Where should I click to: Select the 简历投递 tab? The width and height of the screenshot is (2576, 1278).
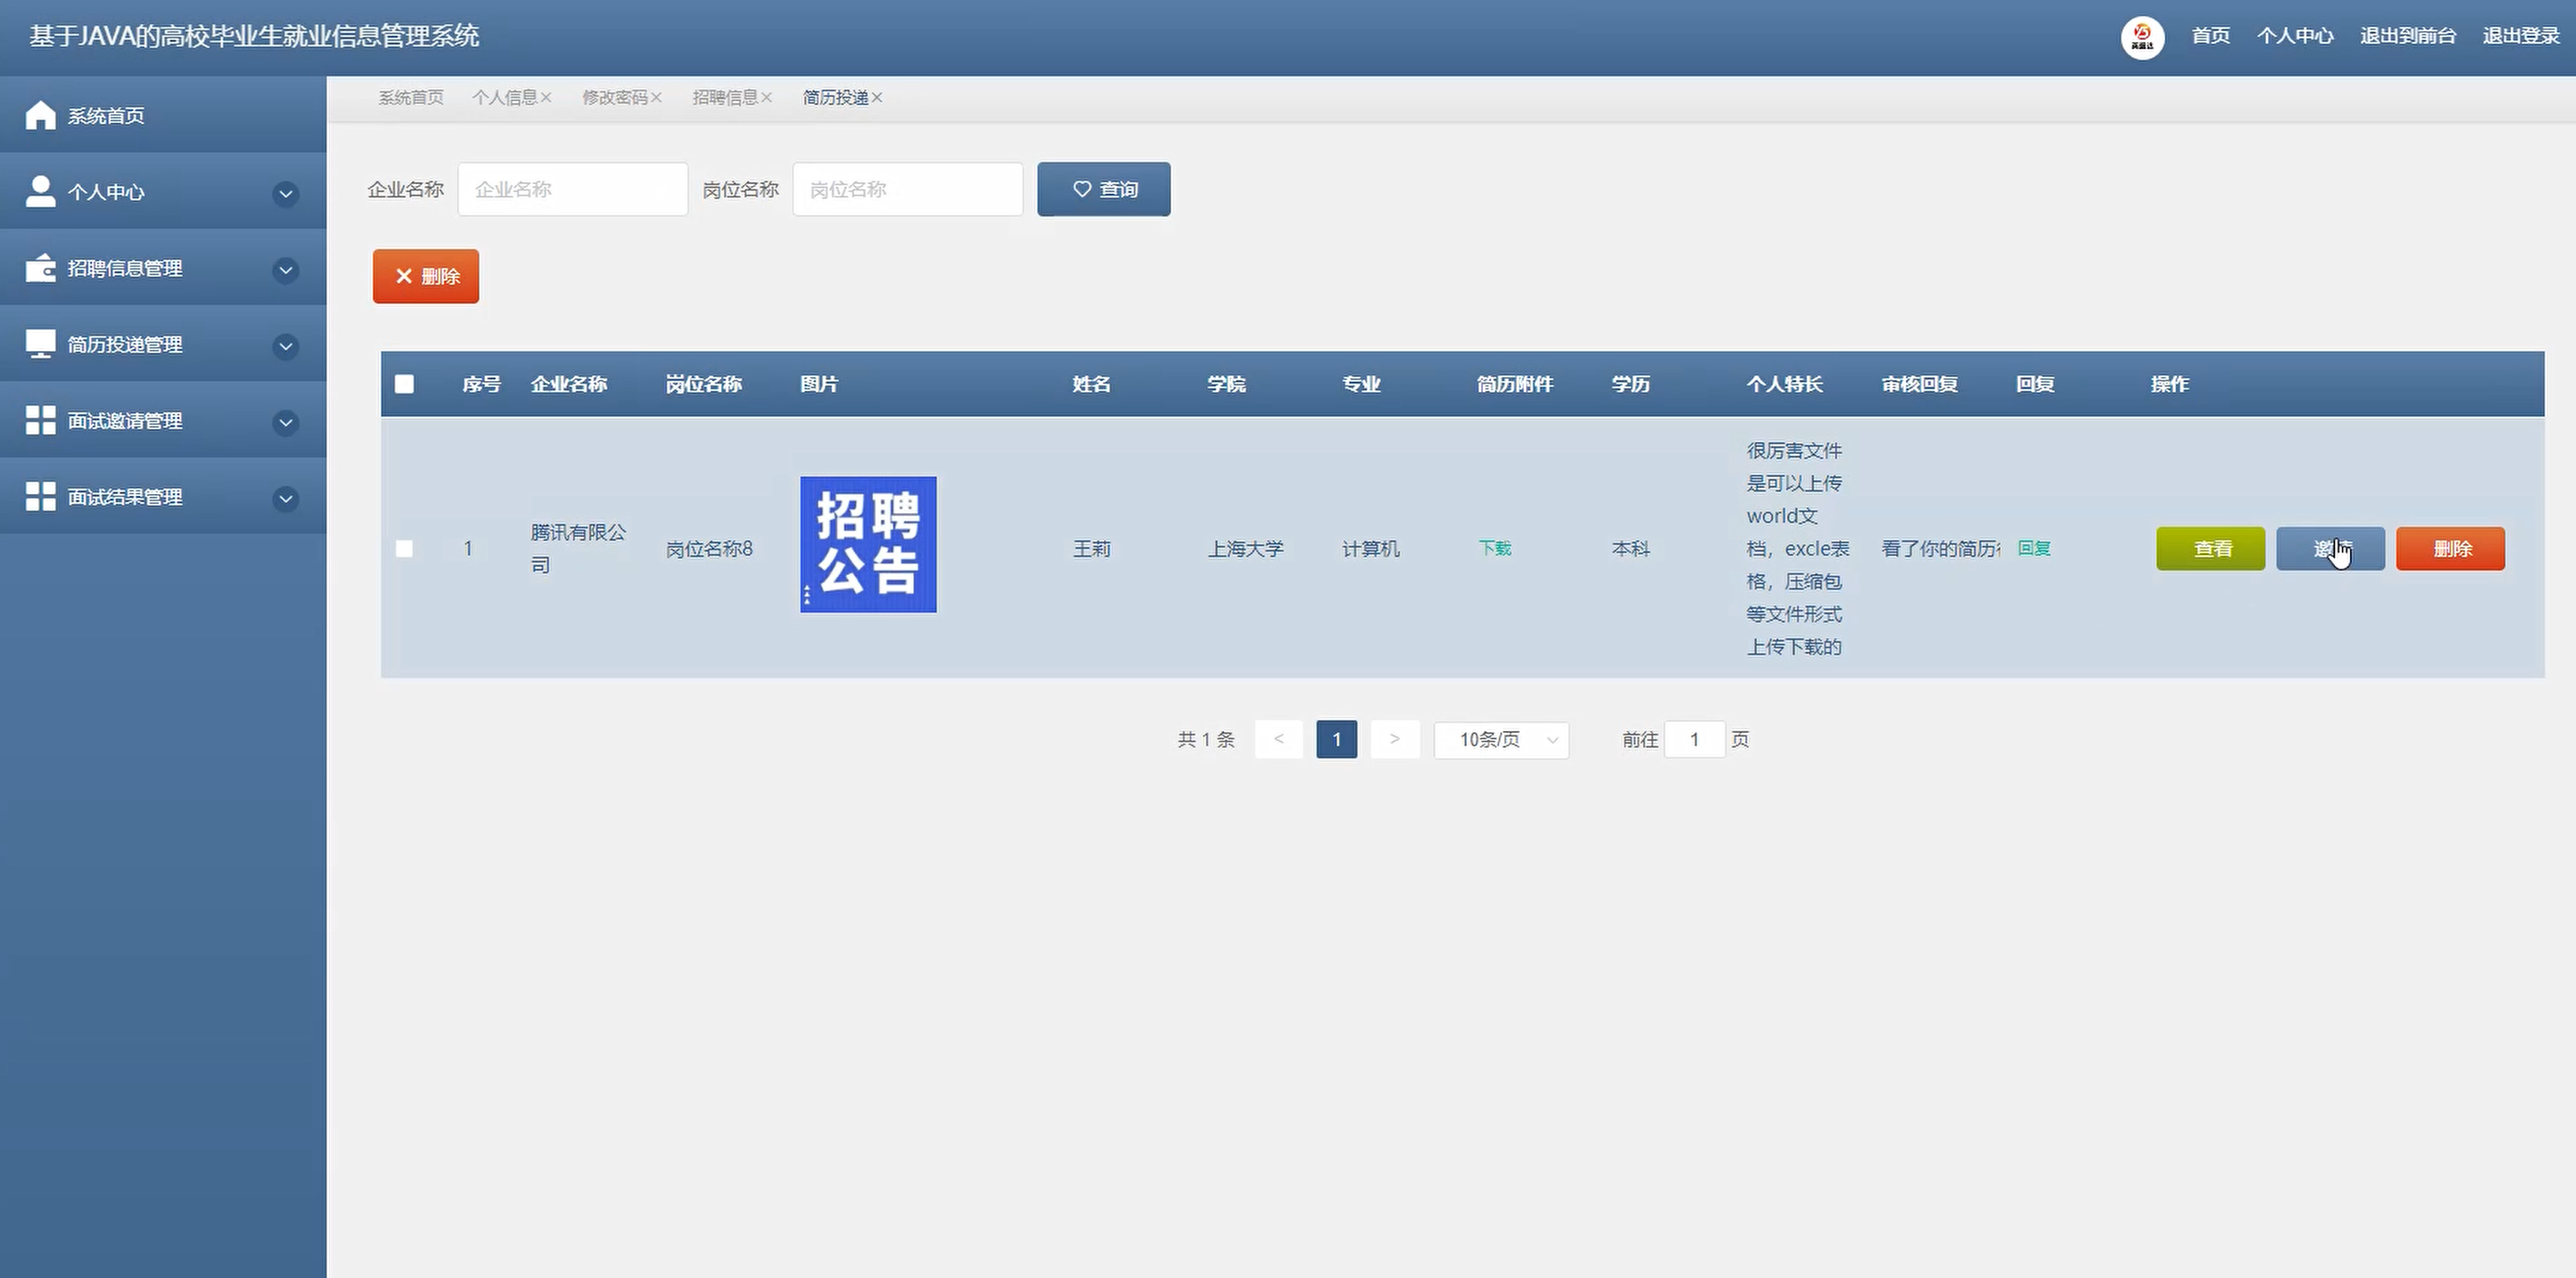tap(835, 97)
